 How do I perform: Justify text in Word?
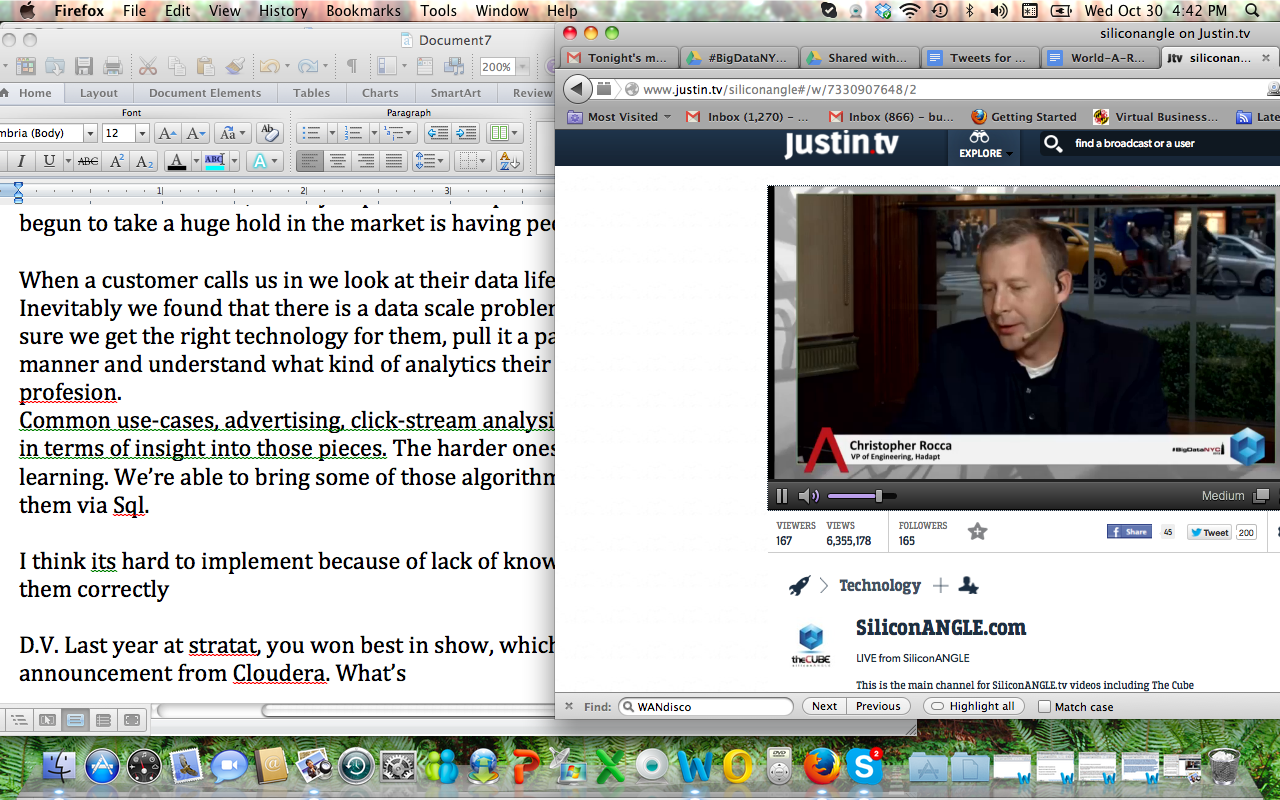(x=393, y=161)
